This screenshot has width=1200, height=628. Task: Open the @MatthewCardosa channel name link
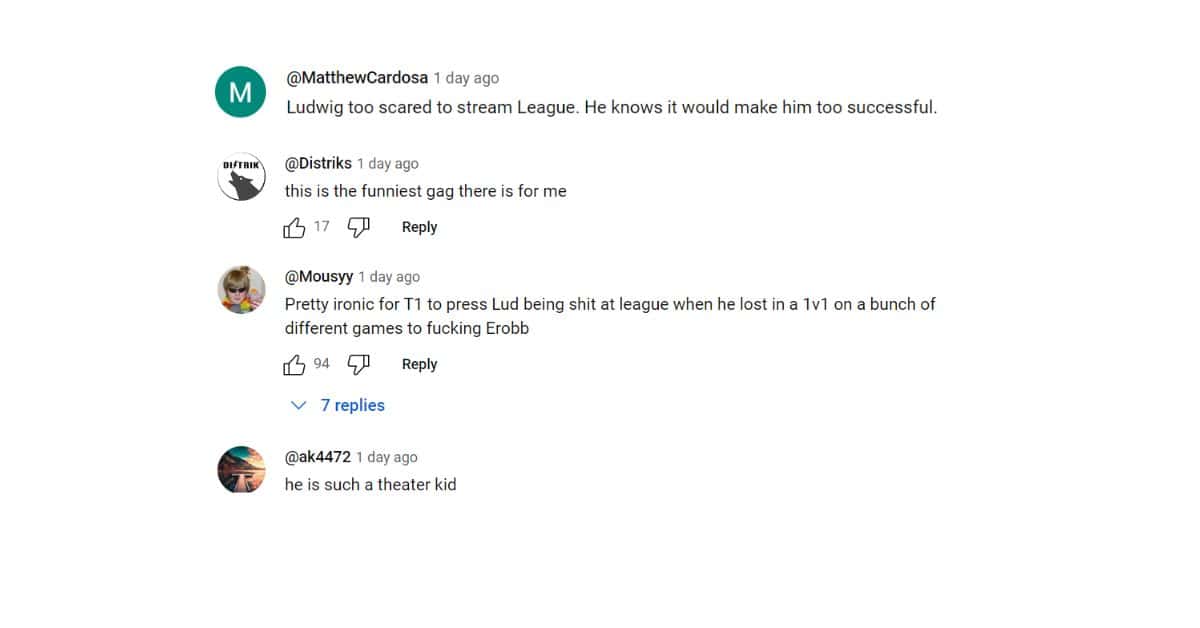[357, 78]
